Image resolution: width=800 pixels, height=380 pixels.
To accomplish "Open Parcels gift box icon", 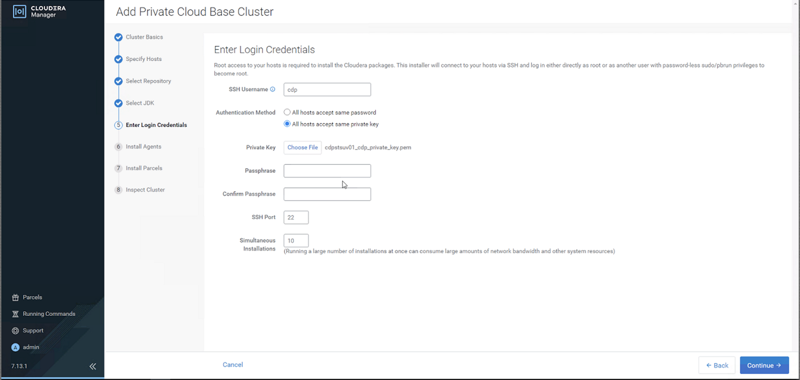I will (15, 297).
